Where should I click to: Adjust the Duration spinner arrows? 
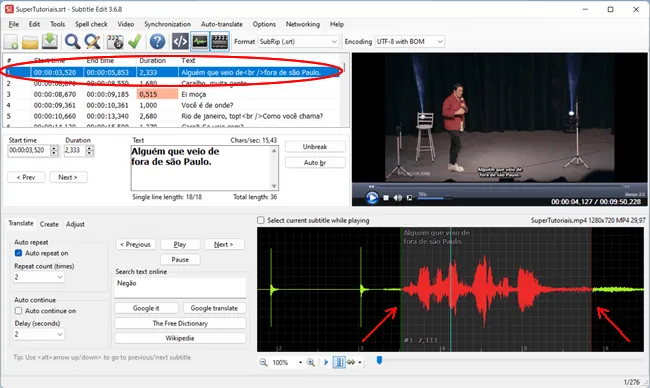90,150
